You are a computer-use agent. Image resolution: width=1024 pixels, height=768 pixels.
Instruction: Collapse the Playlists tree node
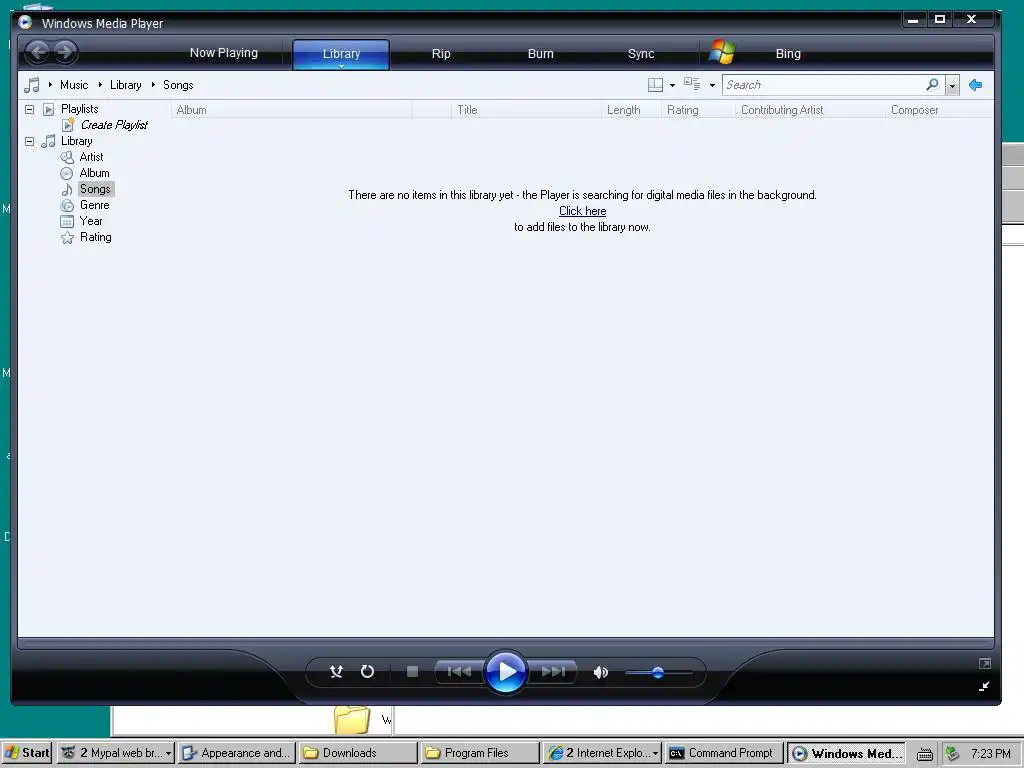click(29, 109)
